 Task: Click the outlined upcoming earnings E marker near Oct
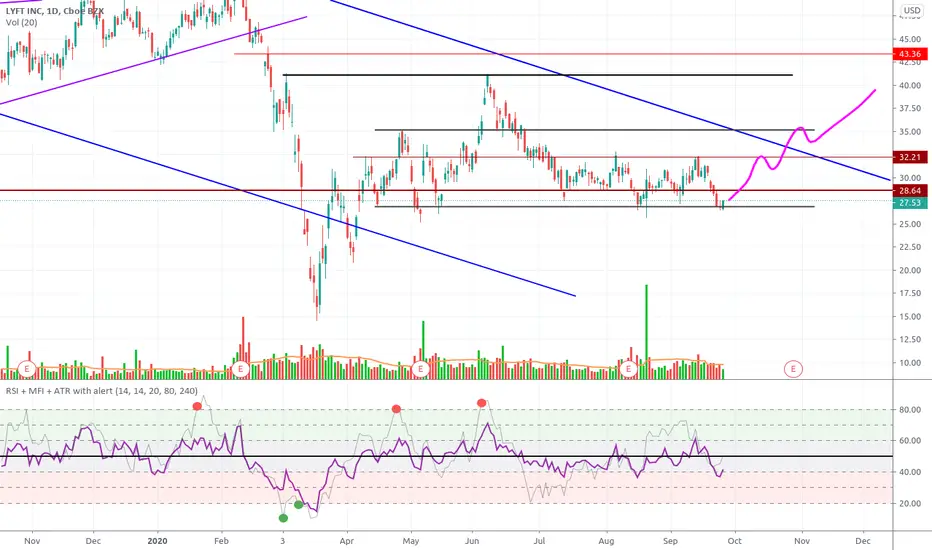point(793,369)
